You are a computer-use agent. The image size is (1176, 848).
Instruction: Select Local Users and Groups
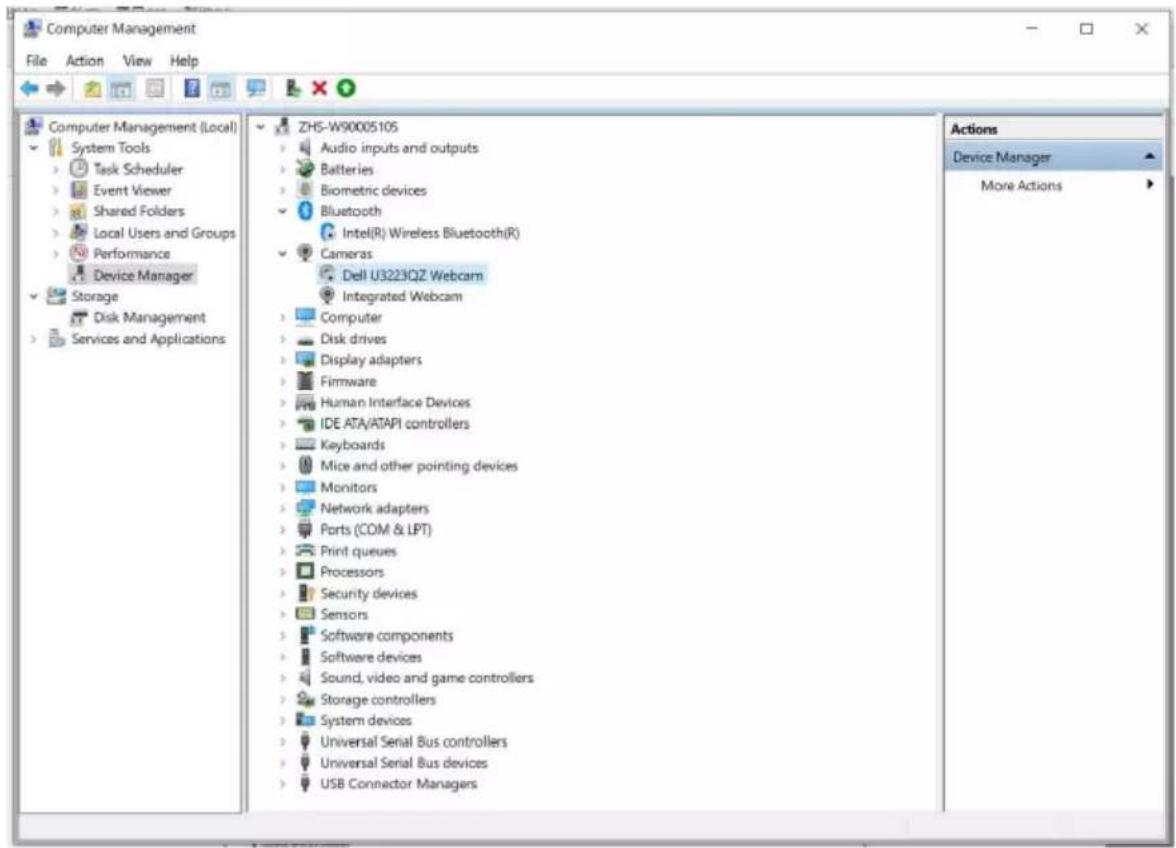[x=164, y=232]
